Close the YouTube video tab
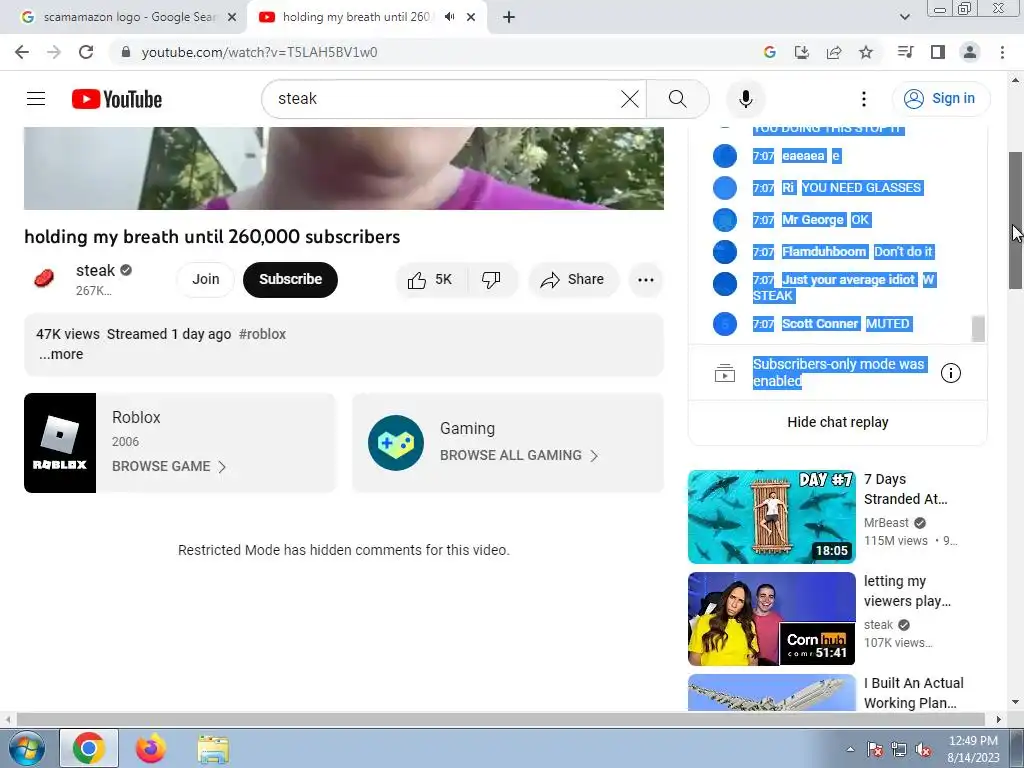The width and height of the screenshot is (1024, 768). pyautogui.click(x=471, y=18)
